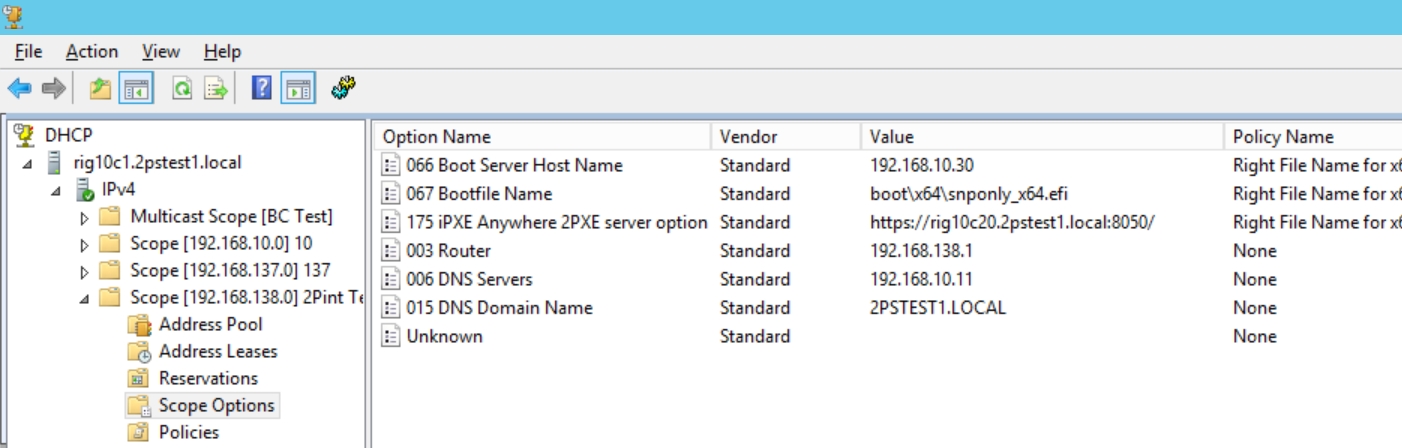Toggle the Show/Hide Console Tree button
The width and height of the screenshot is (1402, 448).
coord(136,89)
